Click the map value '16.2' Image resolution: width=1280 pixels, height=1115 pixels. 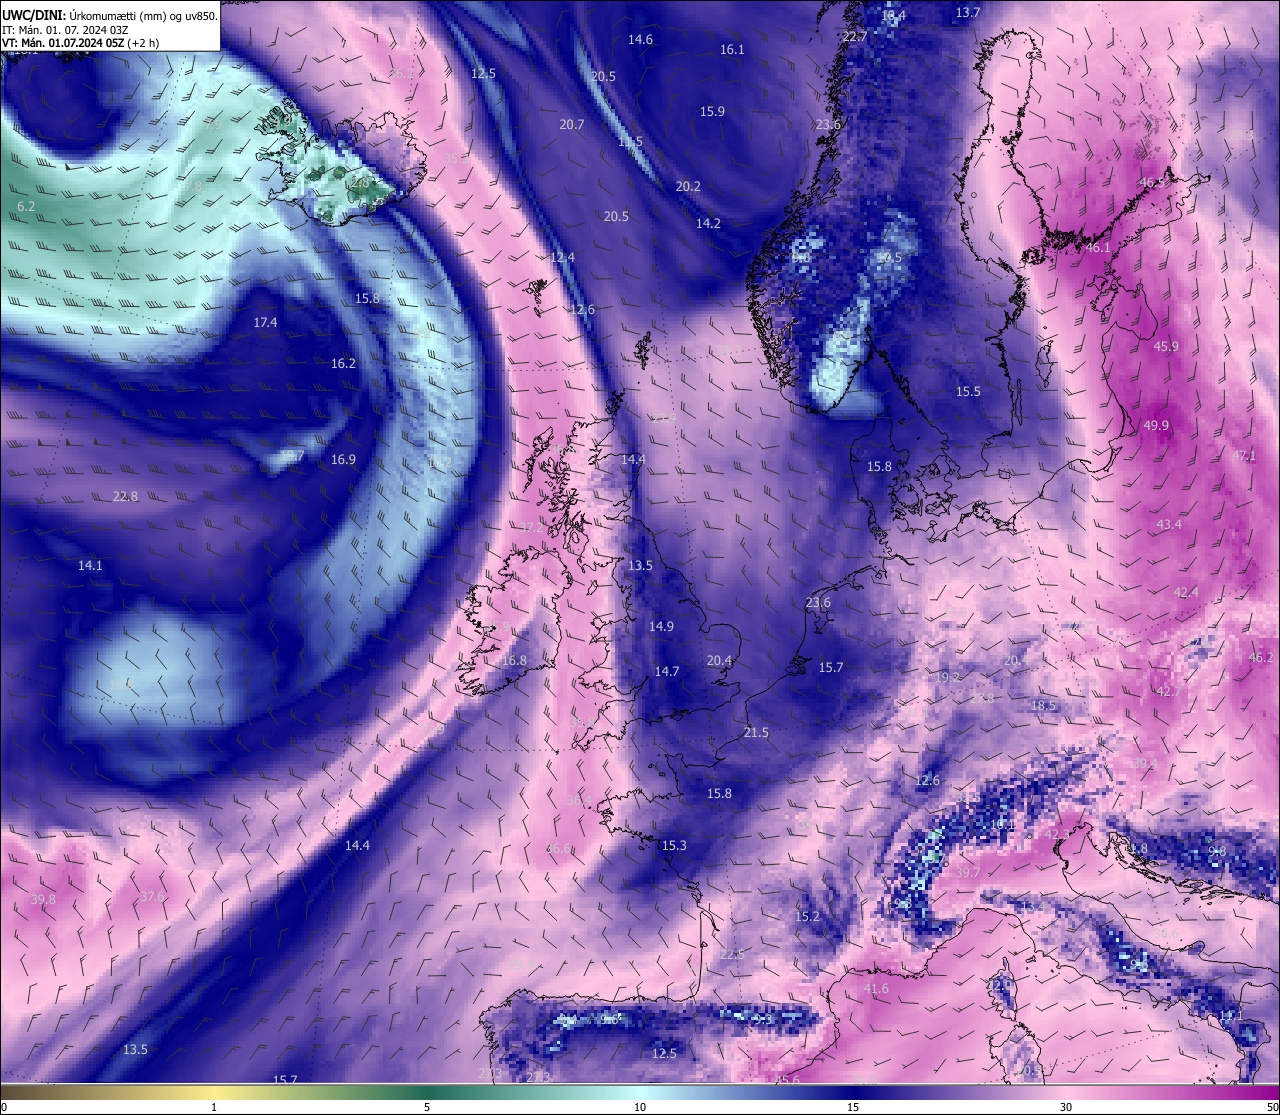pos(343,364)
